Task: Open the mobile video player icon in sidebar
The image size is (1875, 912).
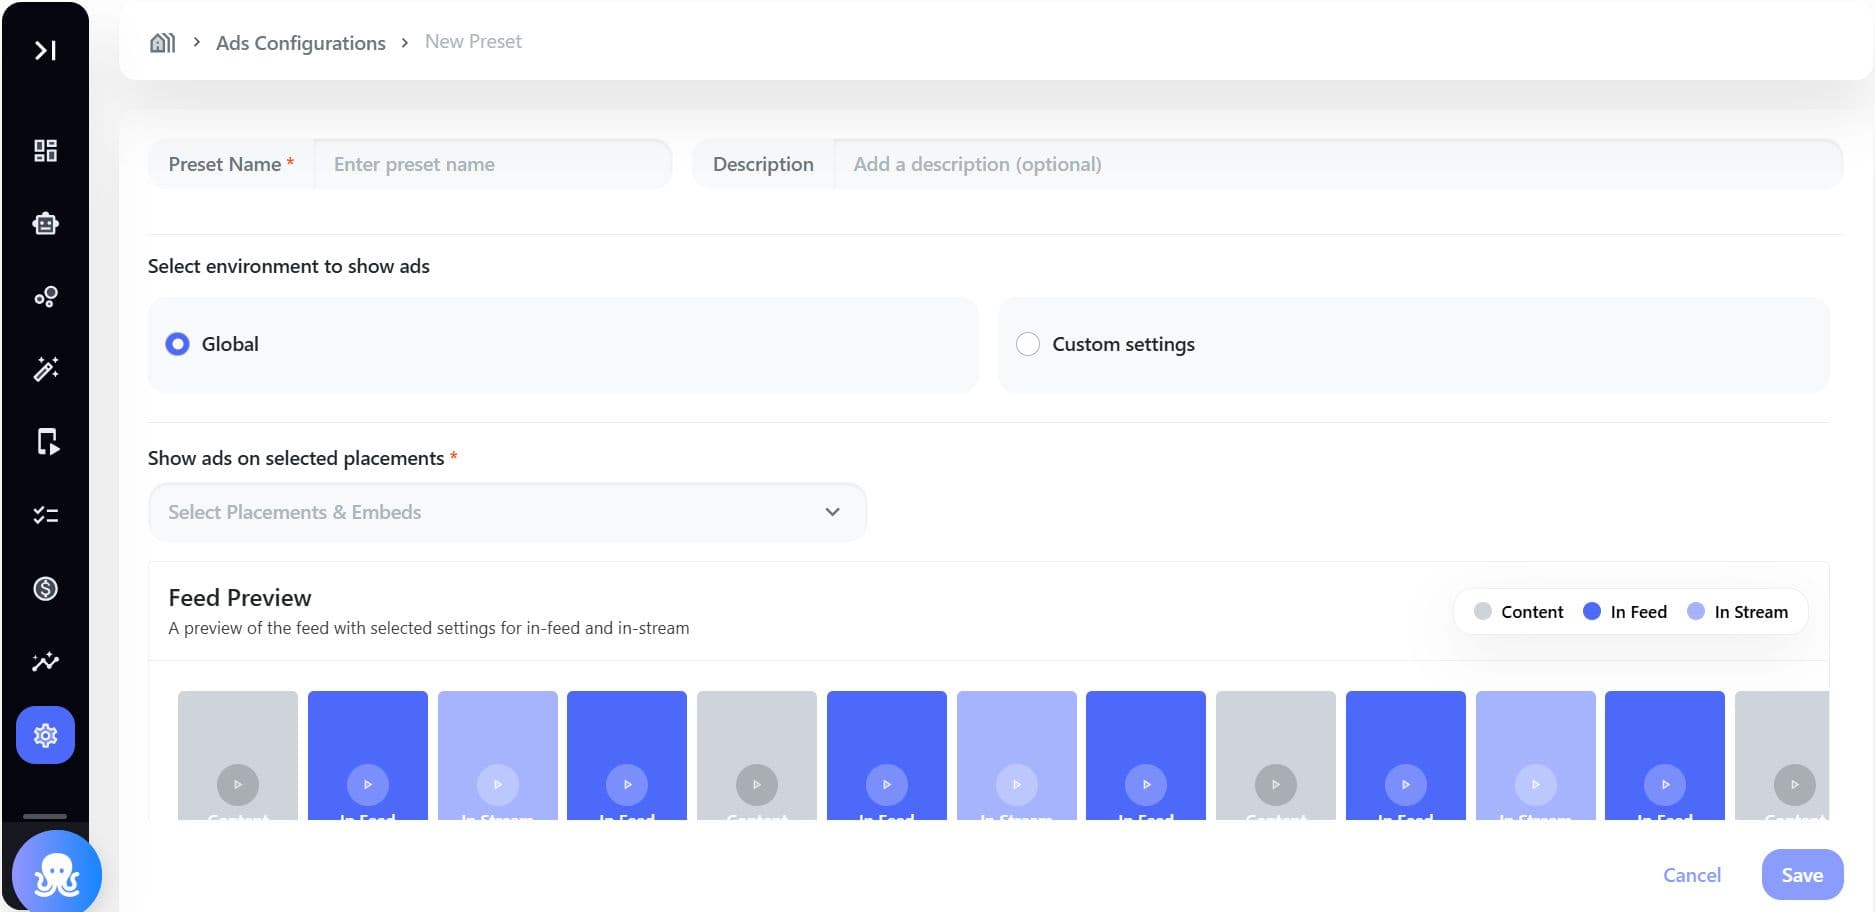Action: 46,442
